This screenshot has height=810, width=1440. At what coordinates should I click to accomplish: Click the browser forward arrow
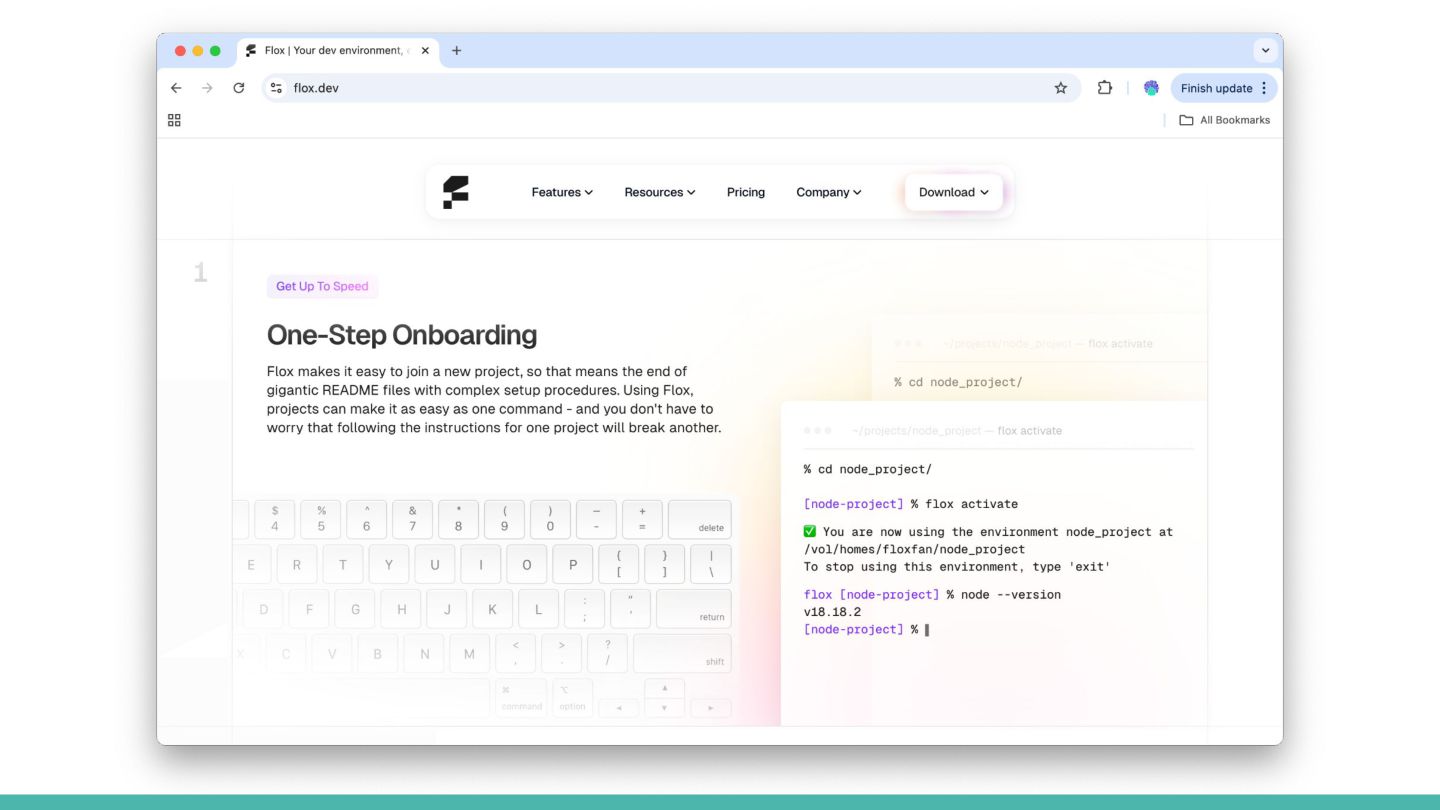pyautogui.click(x=207, y=88)
